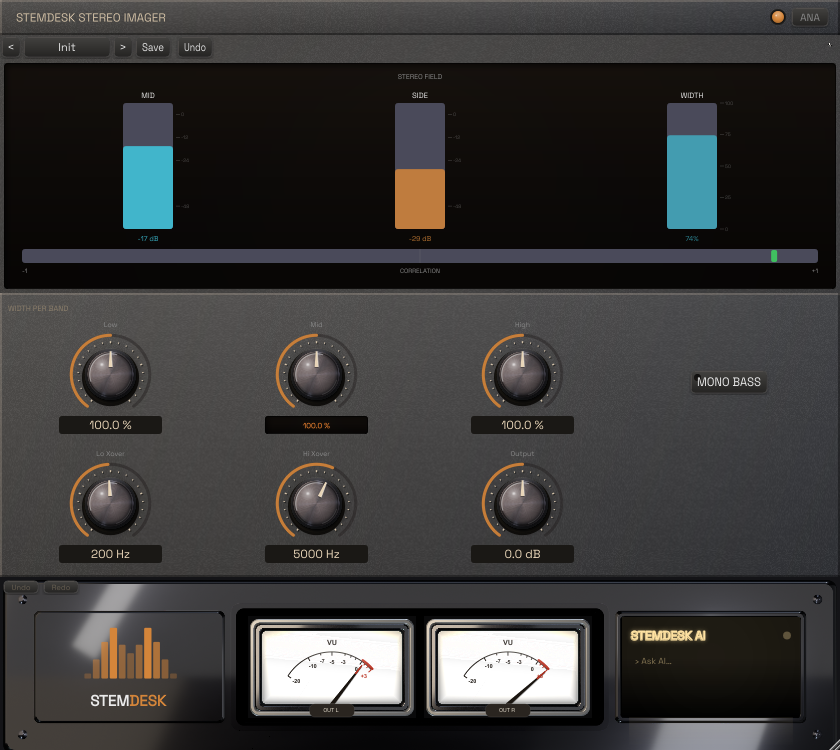Click the cyan MID level meter
The image size is (840, 750).
(x=148, y=166)
